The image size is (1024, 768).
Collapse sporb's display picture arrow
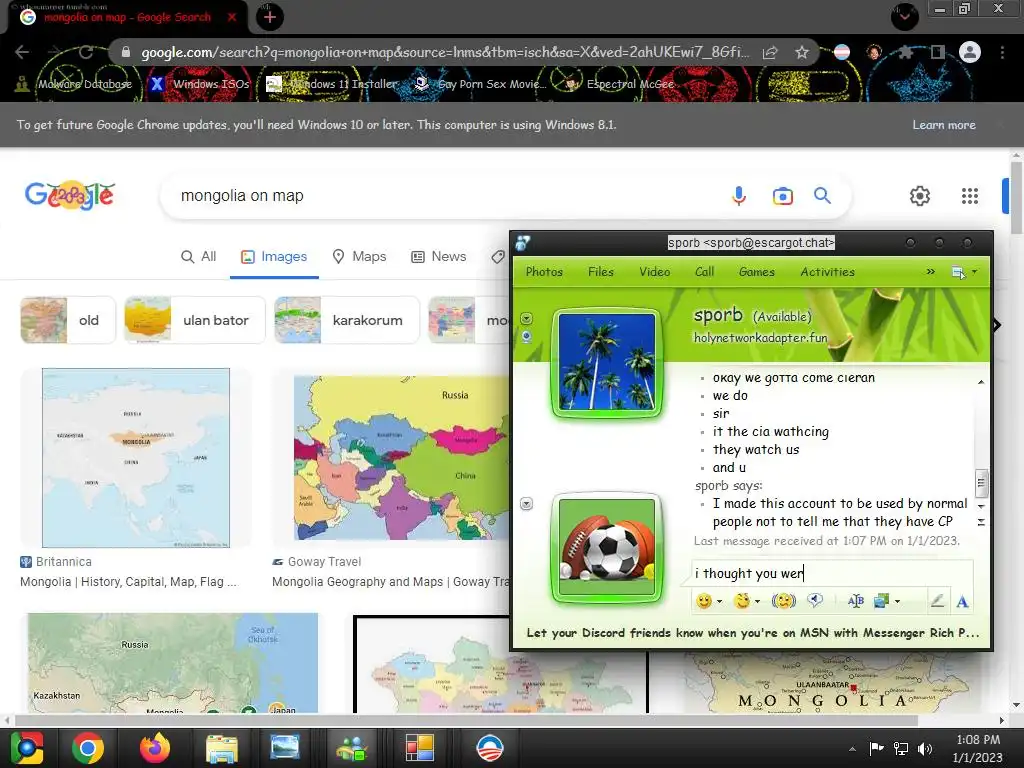point(526,319)
